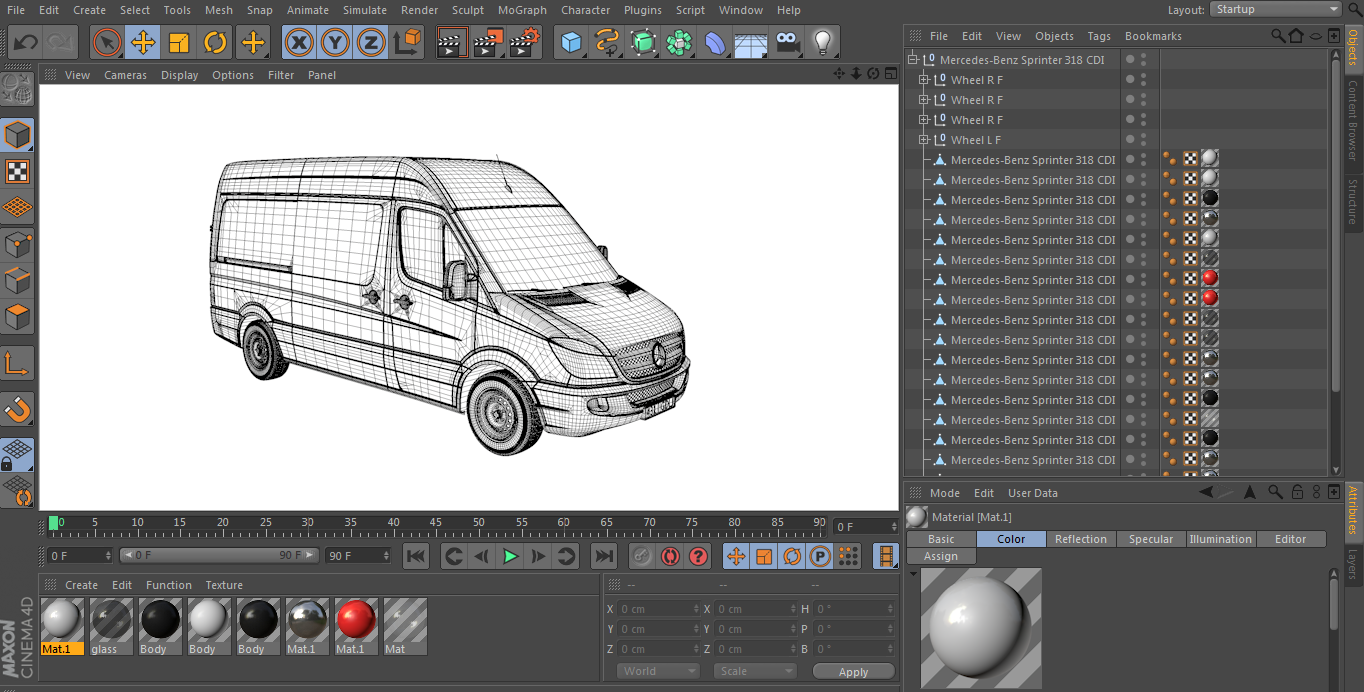The image size is (1364, 692).
Task: Open the spline pen tools
Action: coord(607,43)
